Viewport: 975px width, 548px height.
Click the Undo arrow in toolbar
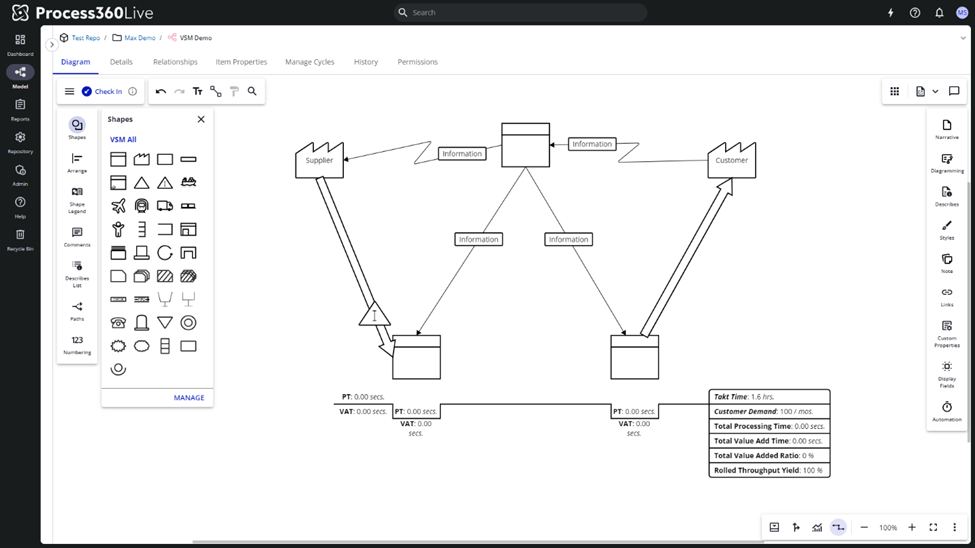coord(161,91)
